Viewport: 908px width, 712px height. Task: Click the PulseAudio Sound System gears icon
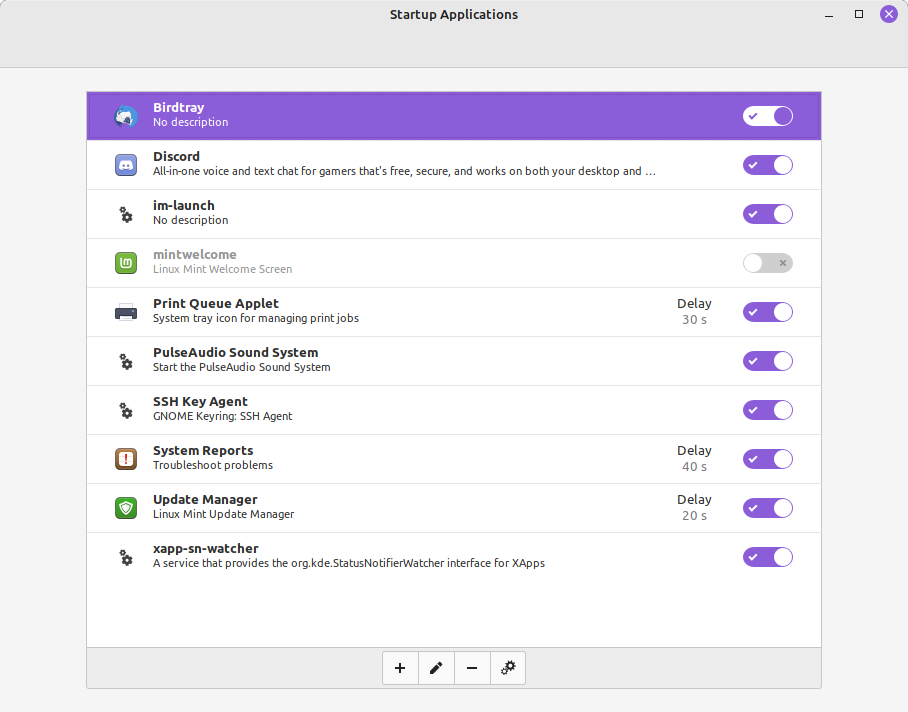(x=126, y=361)
